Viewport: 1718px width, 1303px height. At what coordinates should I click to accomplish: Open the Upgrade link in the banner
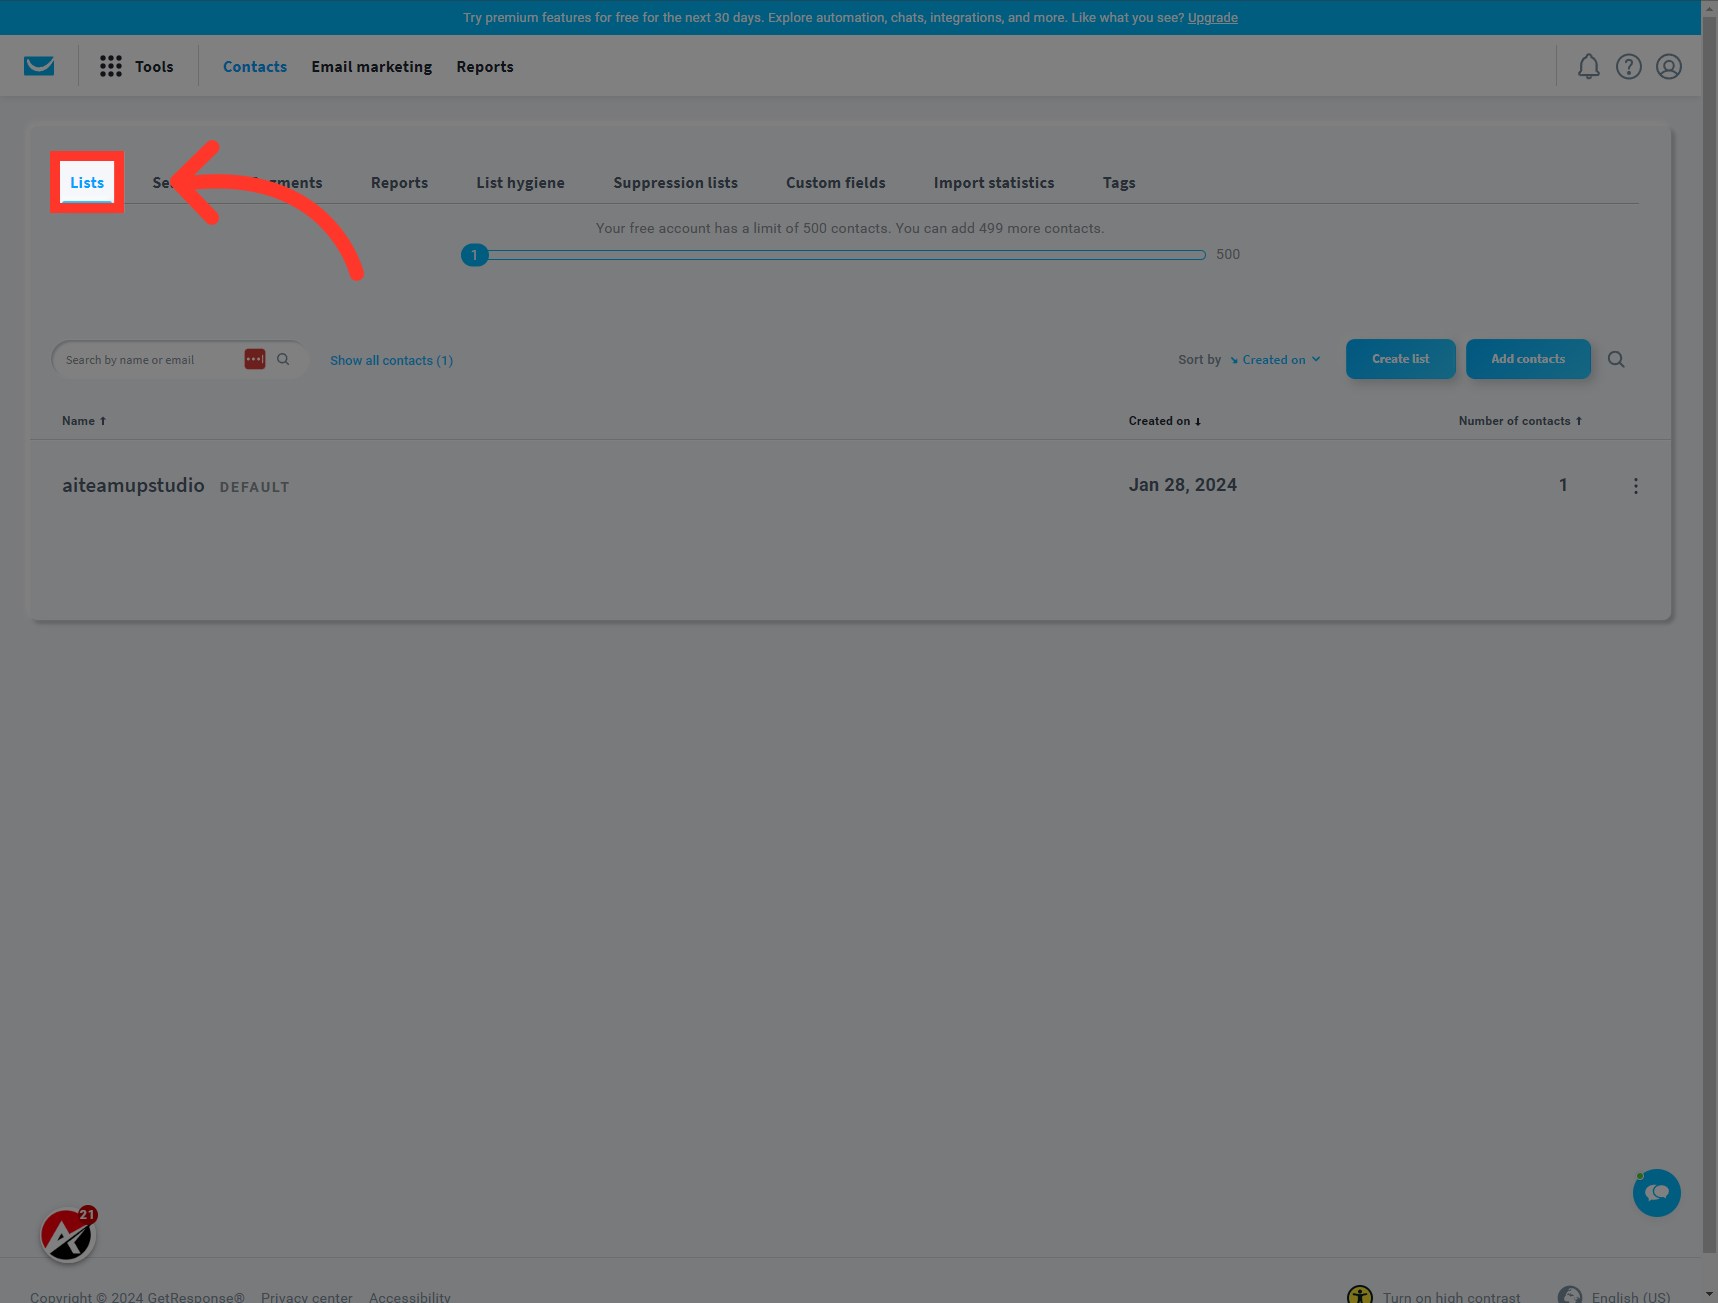pos(1212,17)
